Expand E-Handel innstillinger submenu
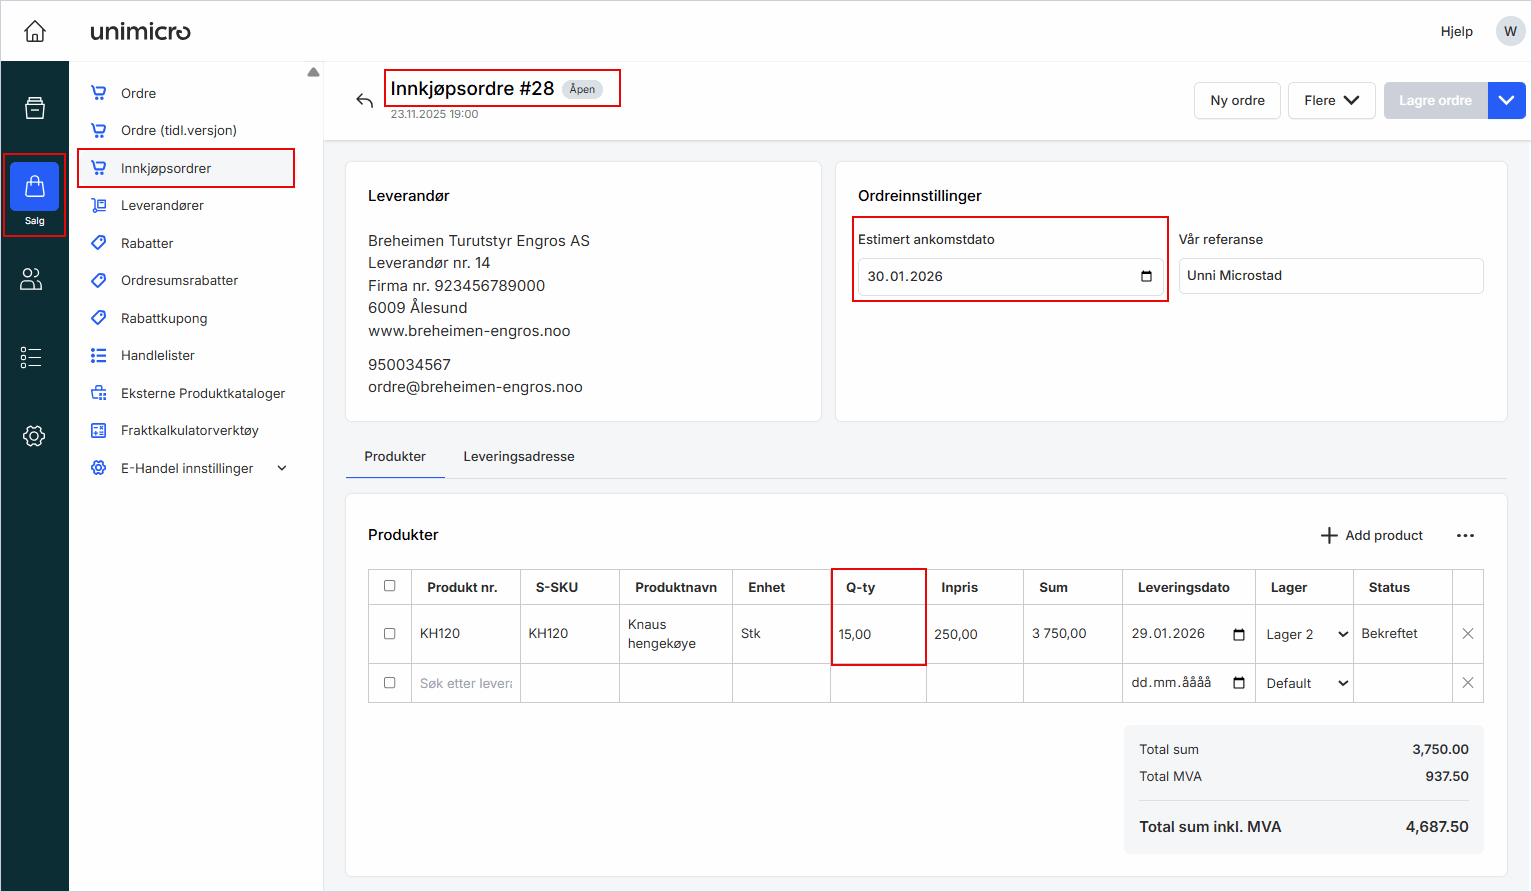 click(282, 468)
